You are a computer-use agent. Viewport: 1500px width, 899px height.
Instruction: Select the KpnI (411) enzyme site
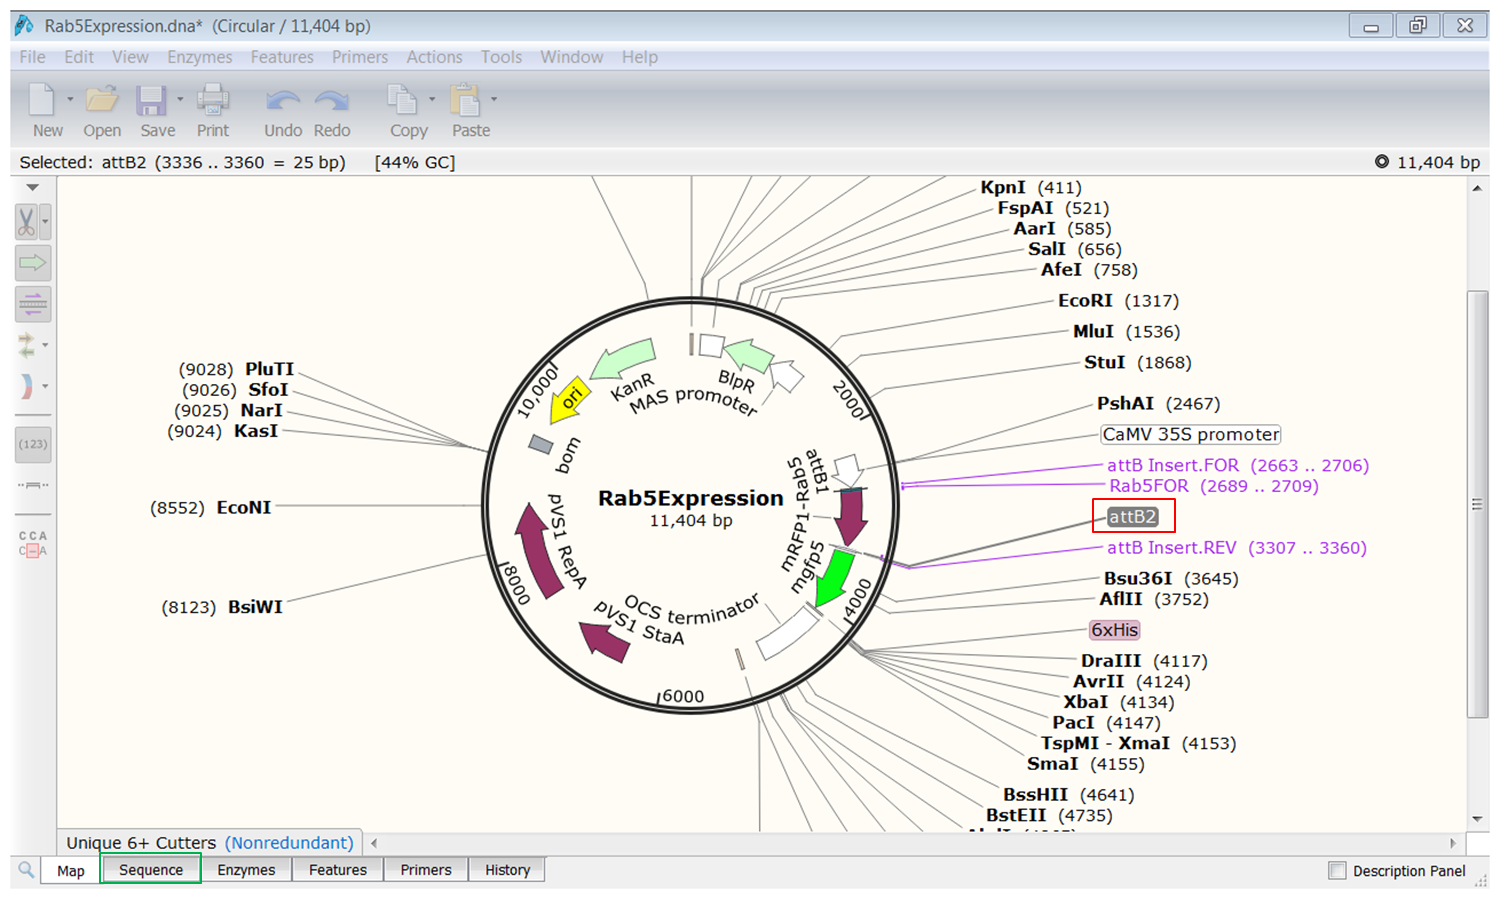(1031, 187)
